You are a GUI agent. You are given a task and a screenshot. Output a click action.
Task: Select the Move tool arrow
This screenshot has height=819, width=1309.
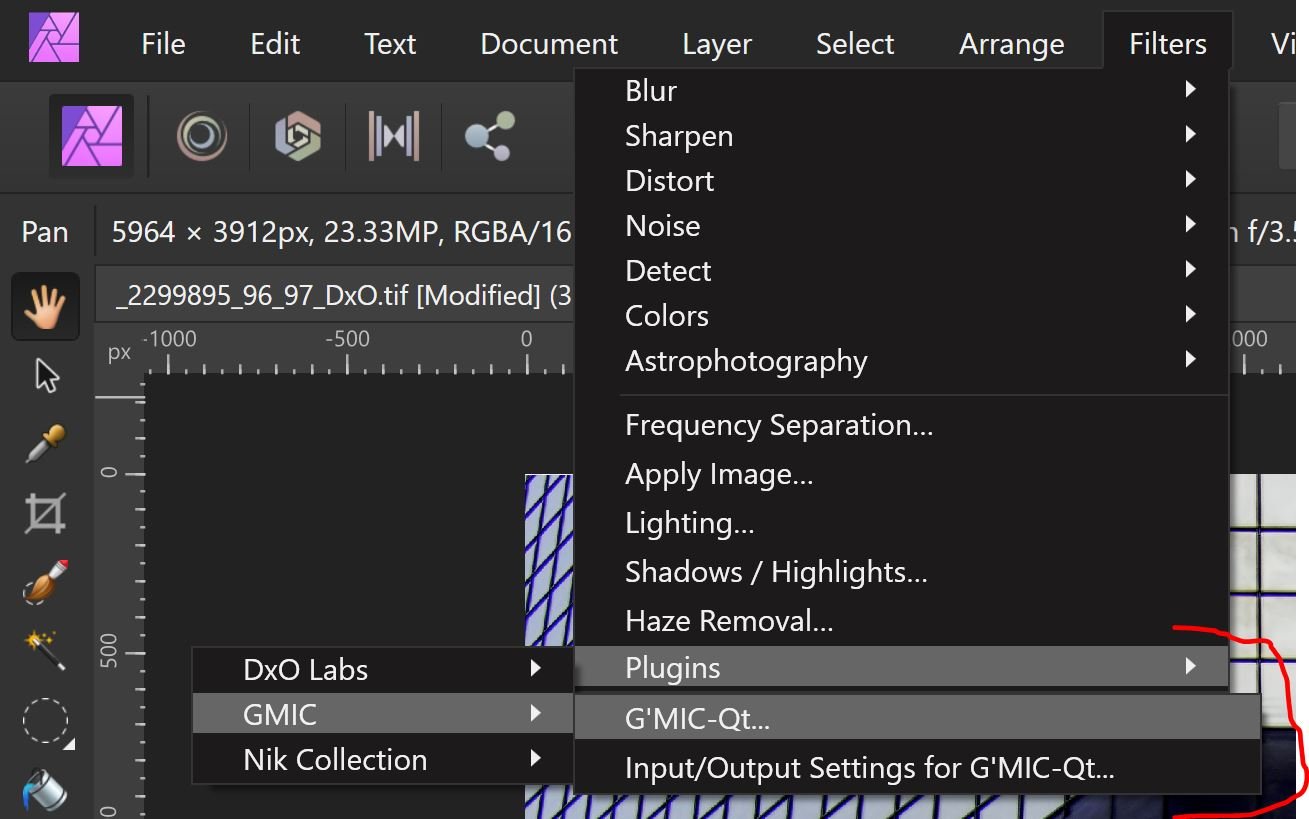[46, 377]
